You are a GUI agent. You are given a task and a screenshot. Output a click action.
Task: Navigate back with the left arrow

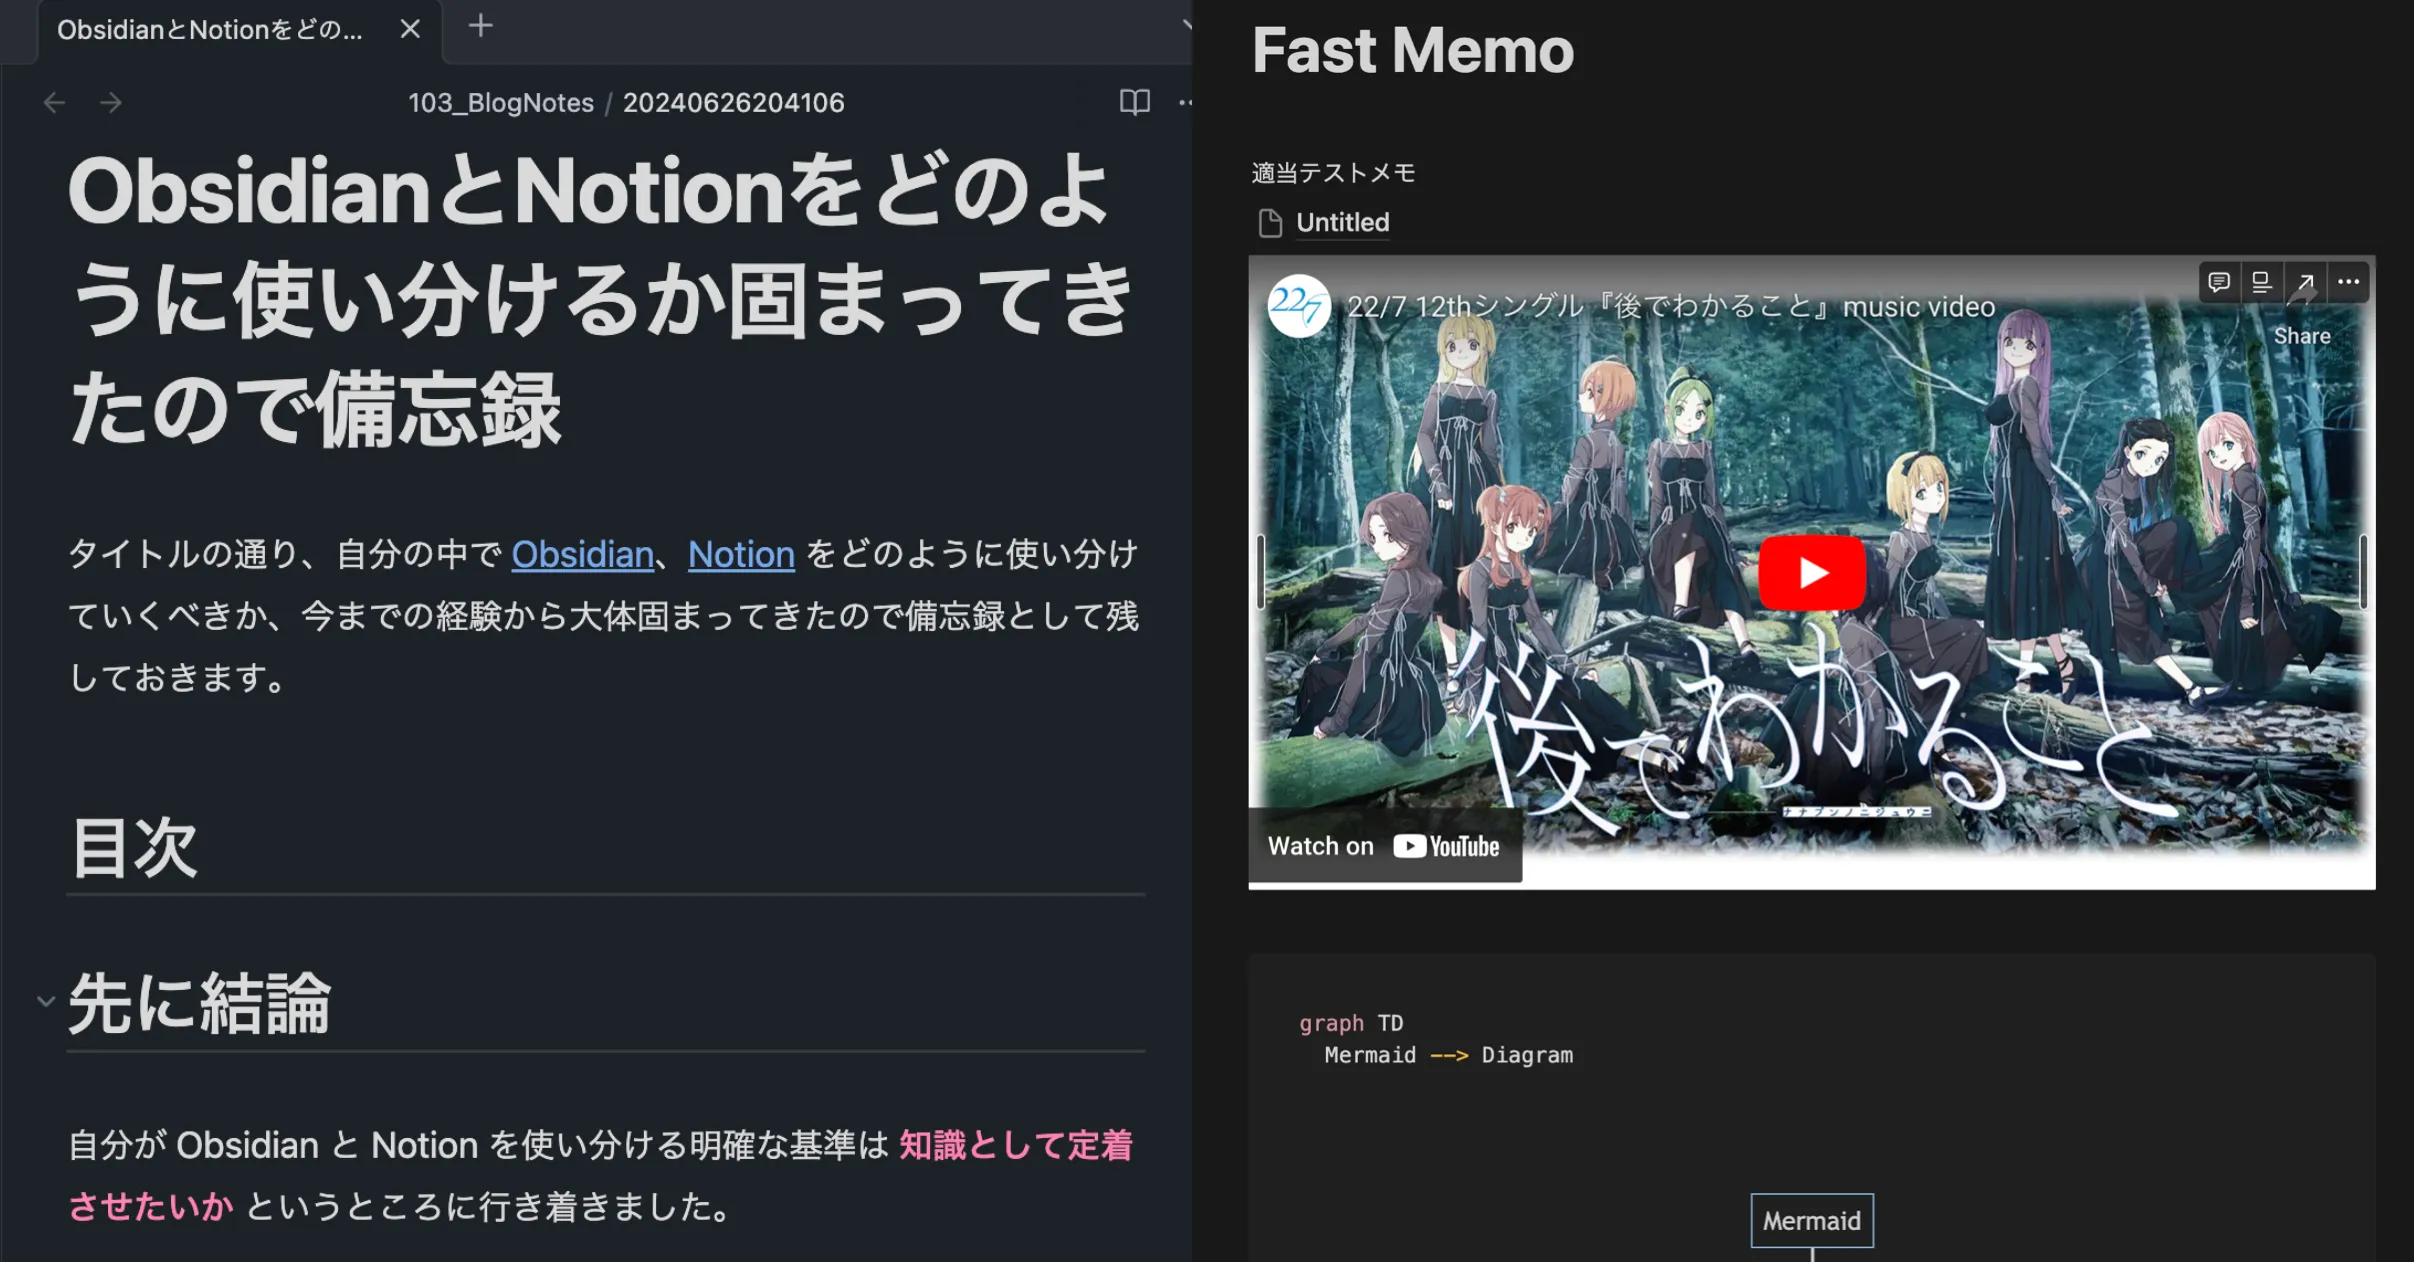(x=54, y=103)
